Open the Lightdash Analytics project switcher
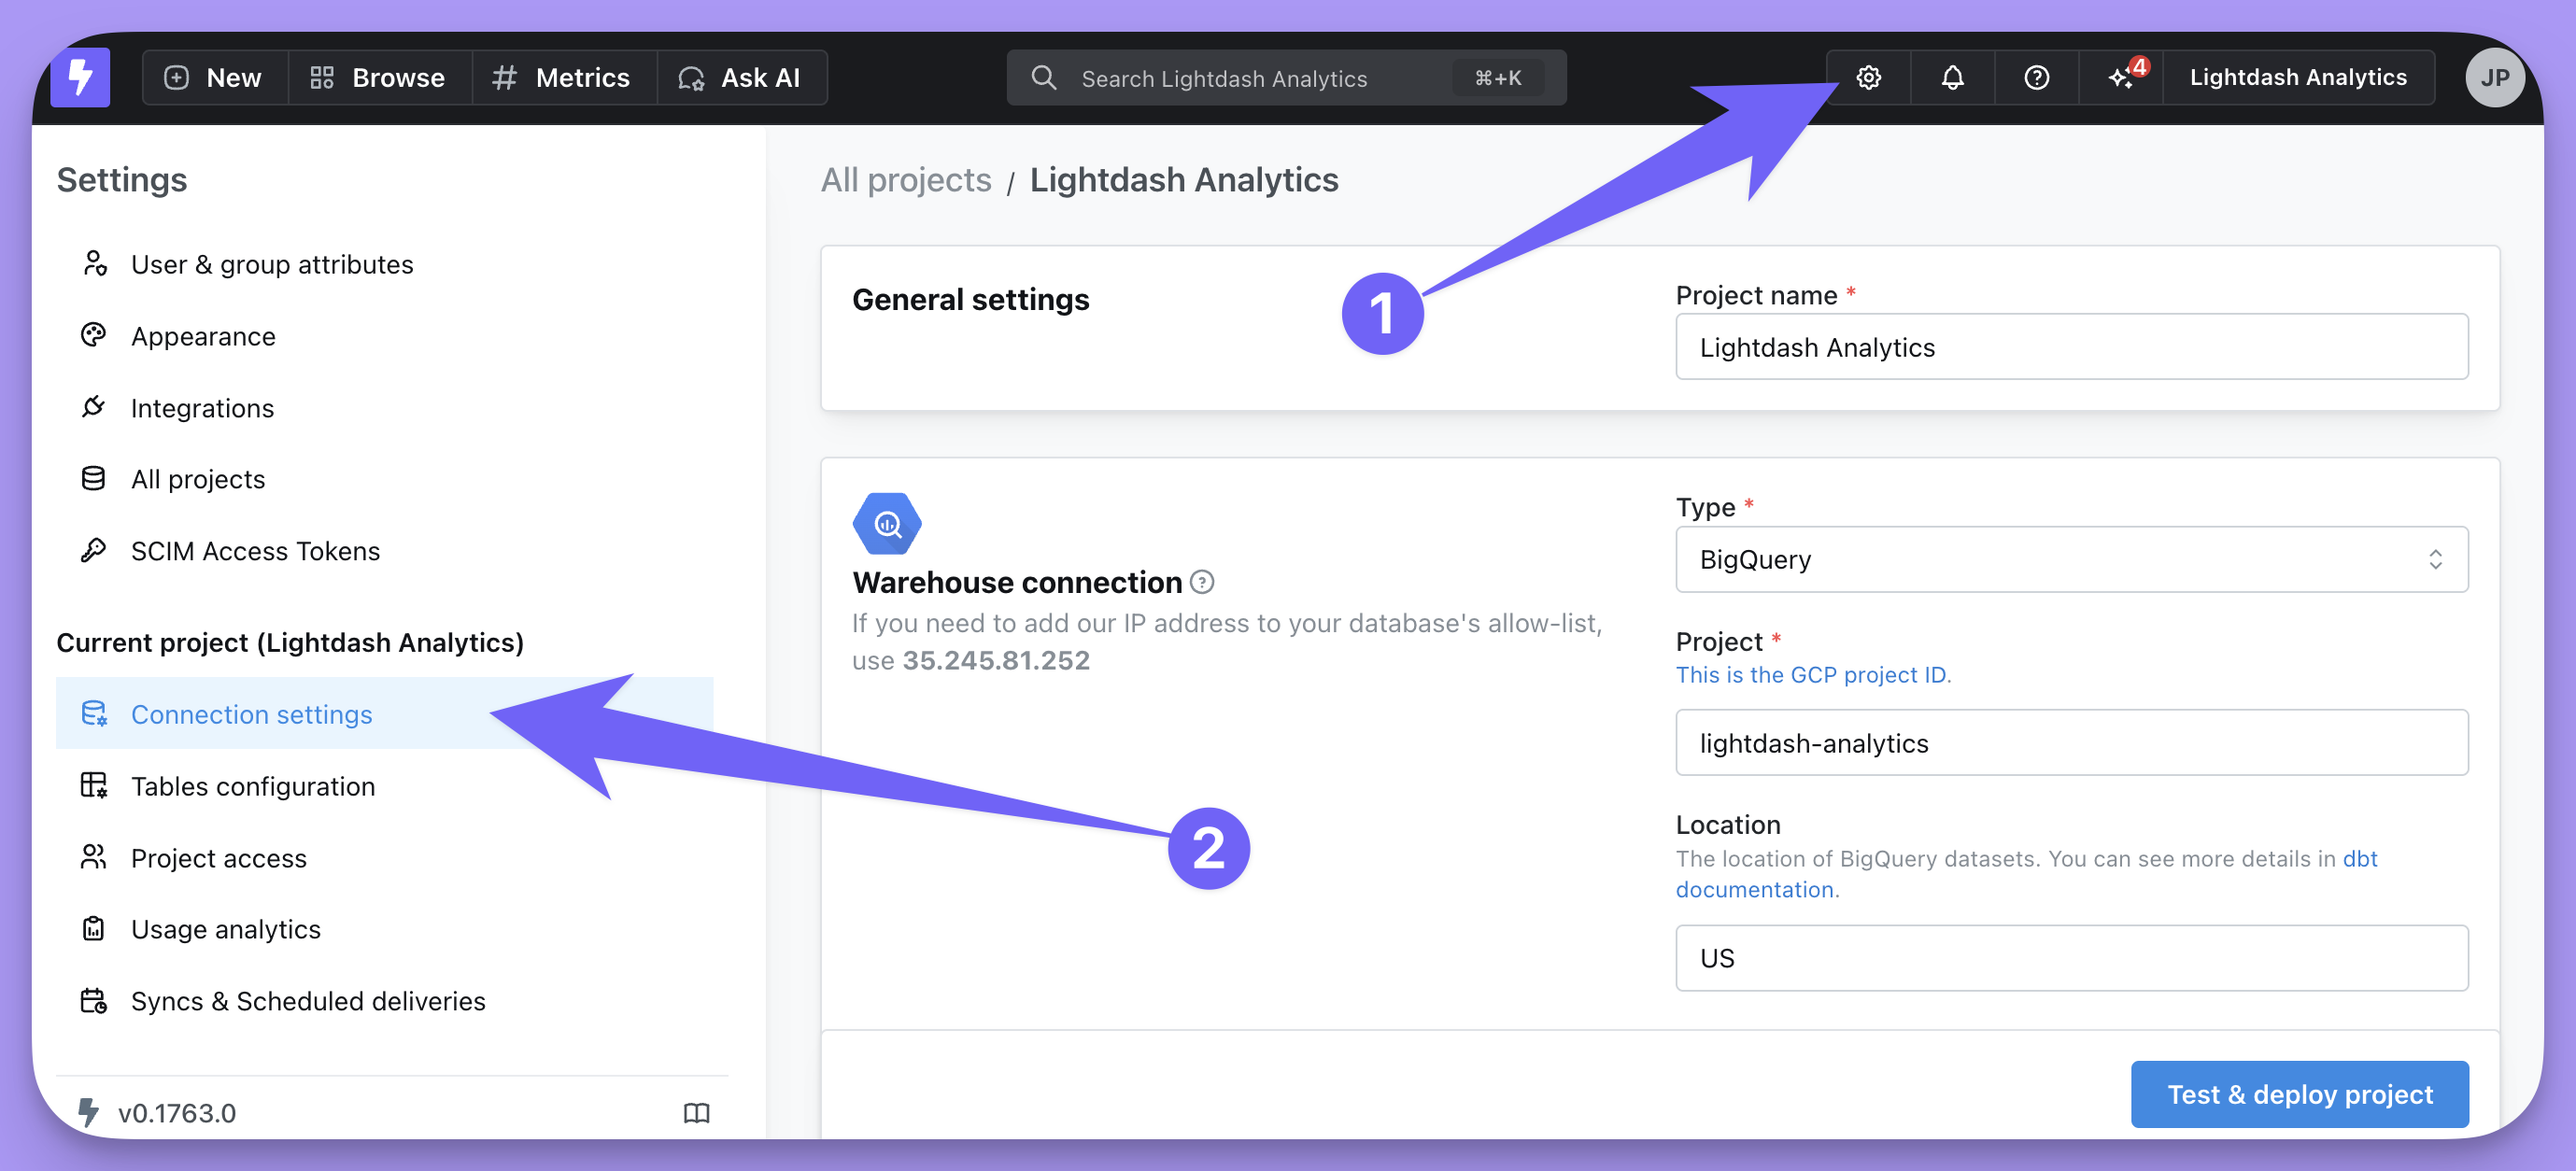The image size is (2576, 1171). coord(2297,78)
